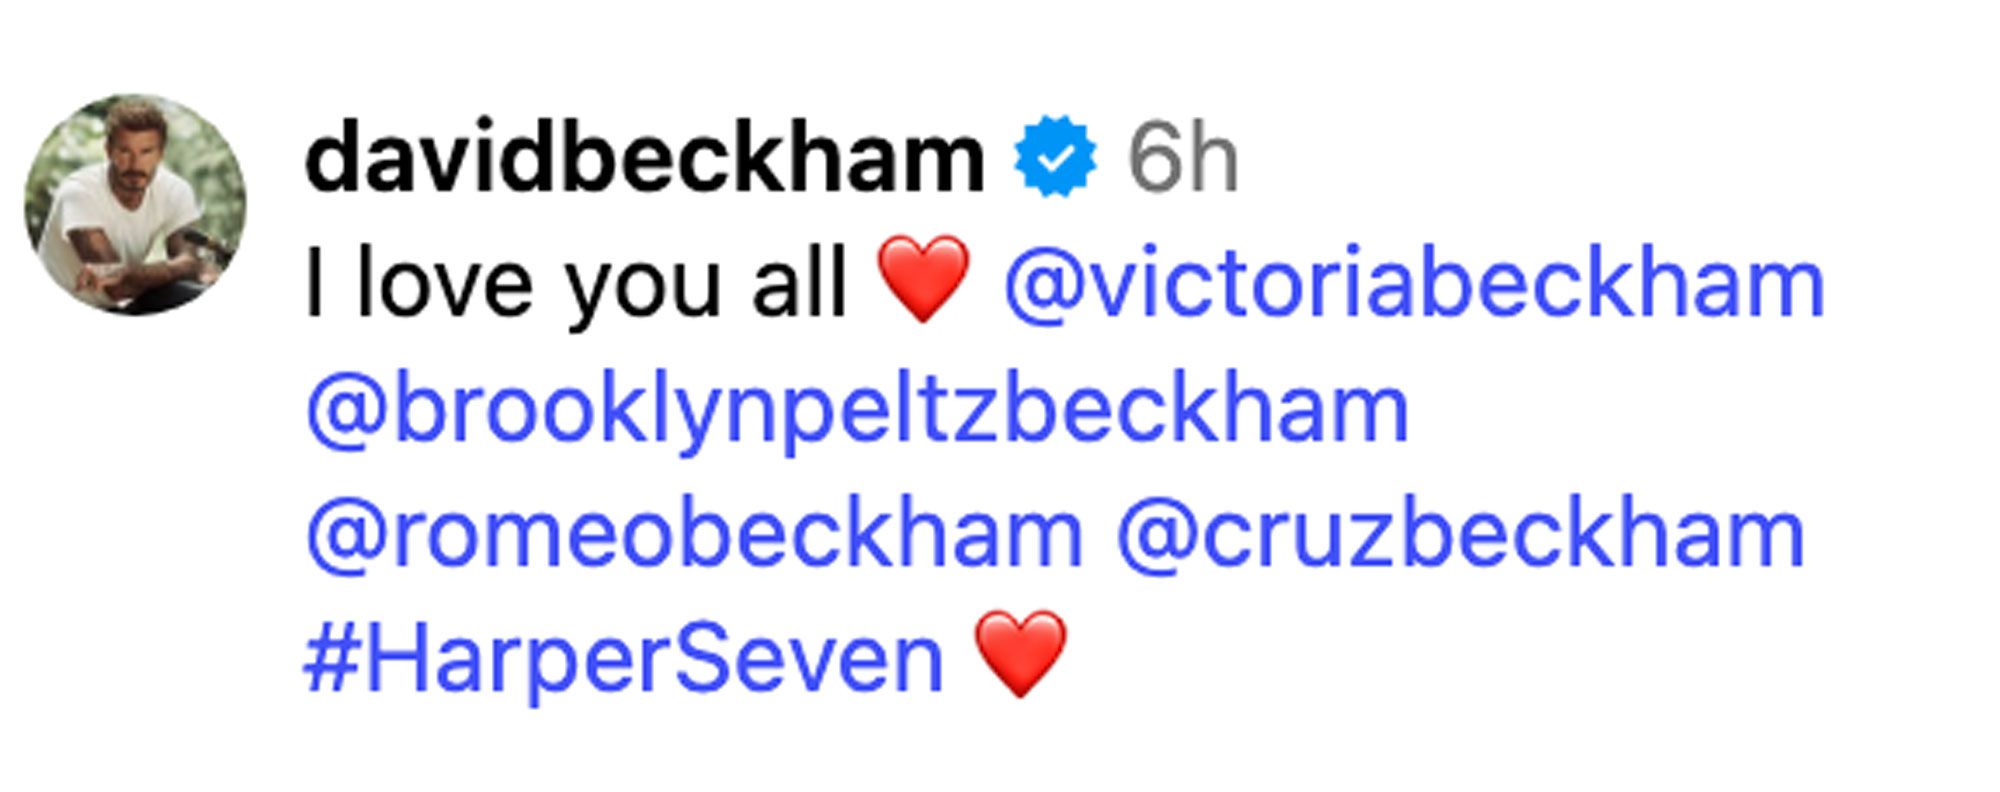The width and height of the screenshot is (2000, 792).
Task: Open the #HarperSeven hashtag
Action: [x=623, y=659]
